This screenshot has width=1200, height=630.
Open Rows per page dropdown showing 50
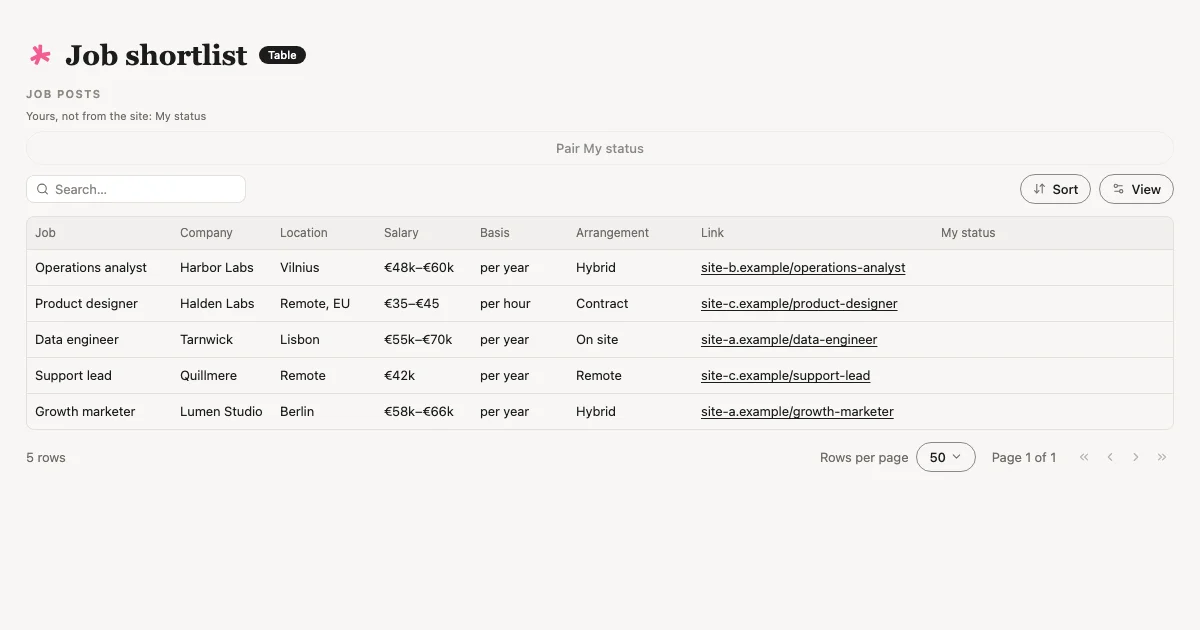pos(946,457)
